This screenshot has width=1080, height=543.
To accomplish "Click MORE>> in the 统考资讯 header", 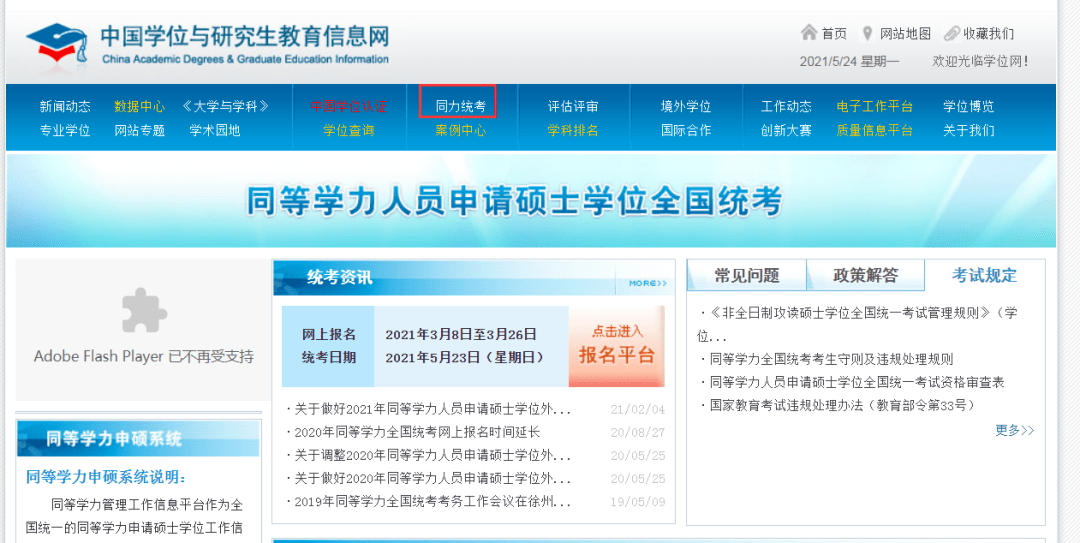I will tap(647, 283).
